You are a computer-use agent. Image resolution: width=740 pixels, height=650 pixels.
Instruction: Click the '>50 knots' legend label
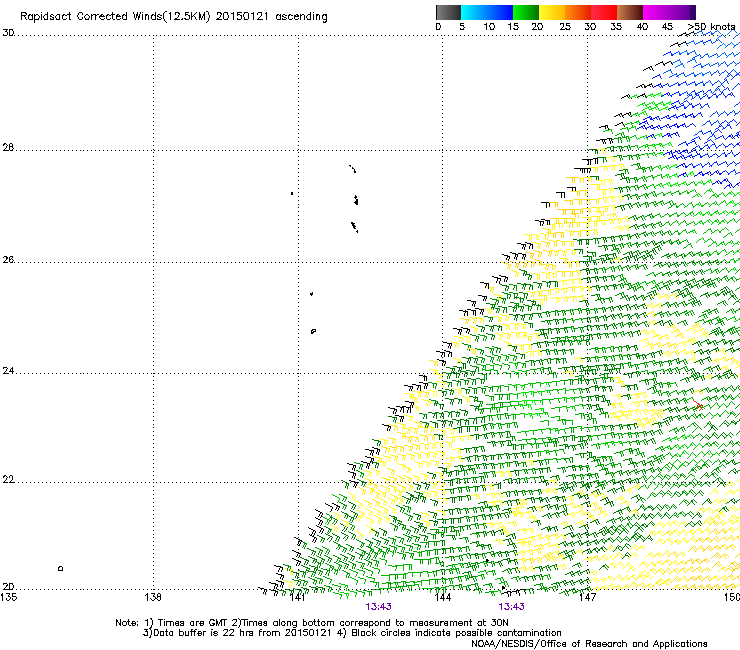click(711, 27)
